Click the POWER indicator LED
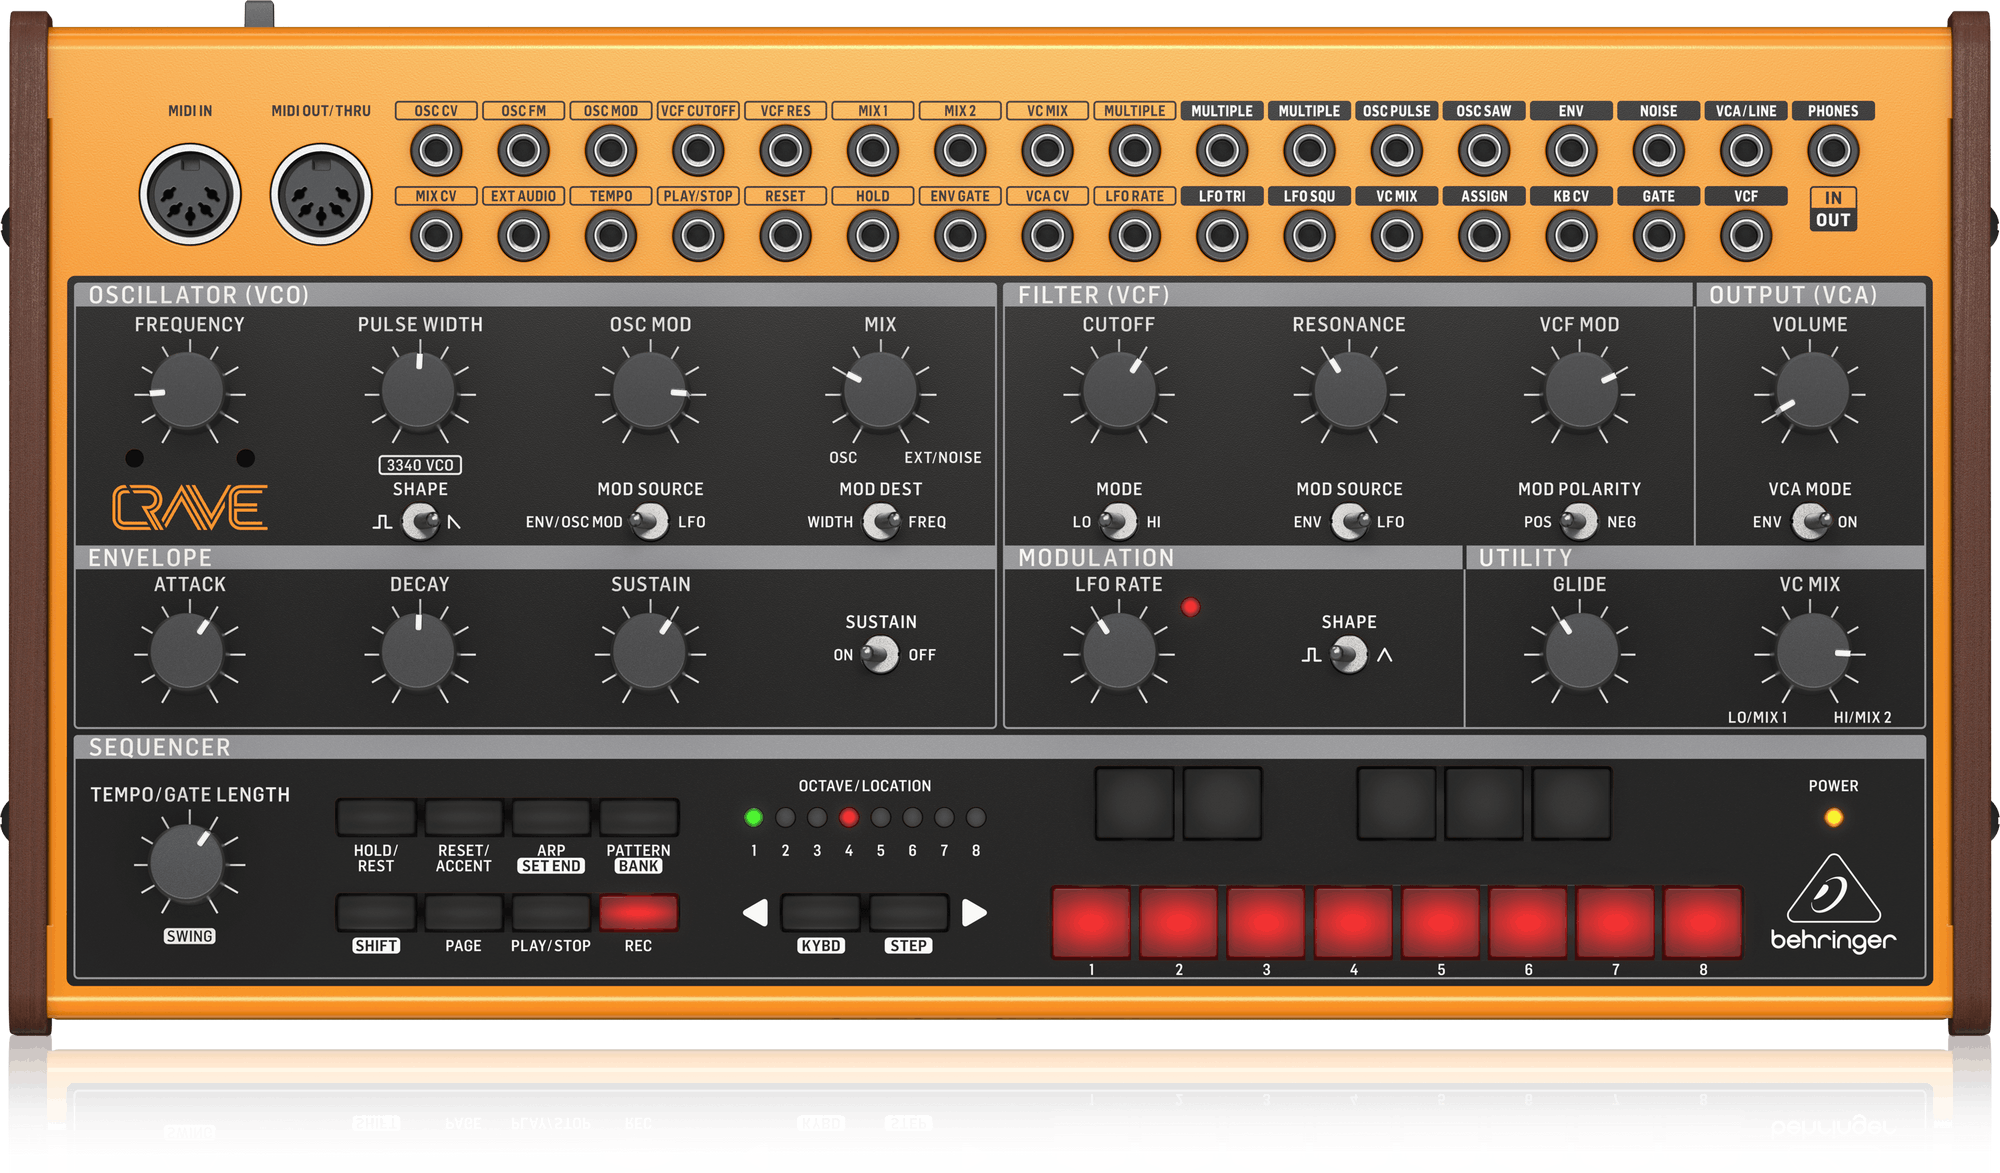This screenshot has width=2000, height=1173. 1833,817
